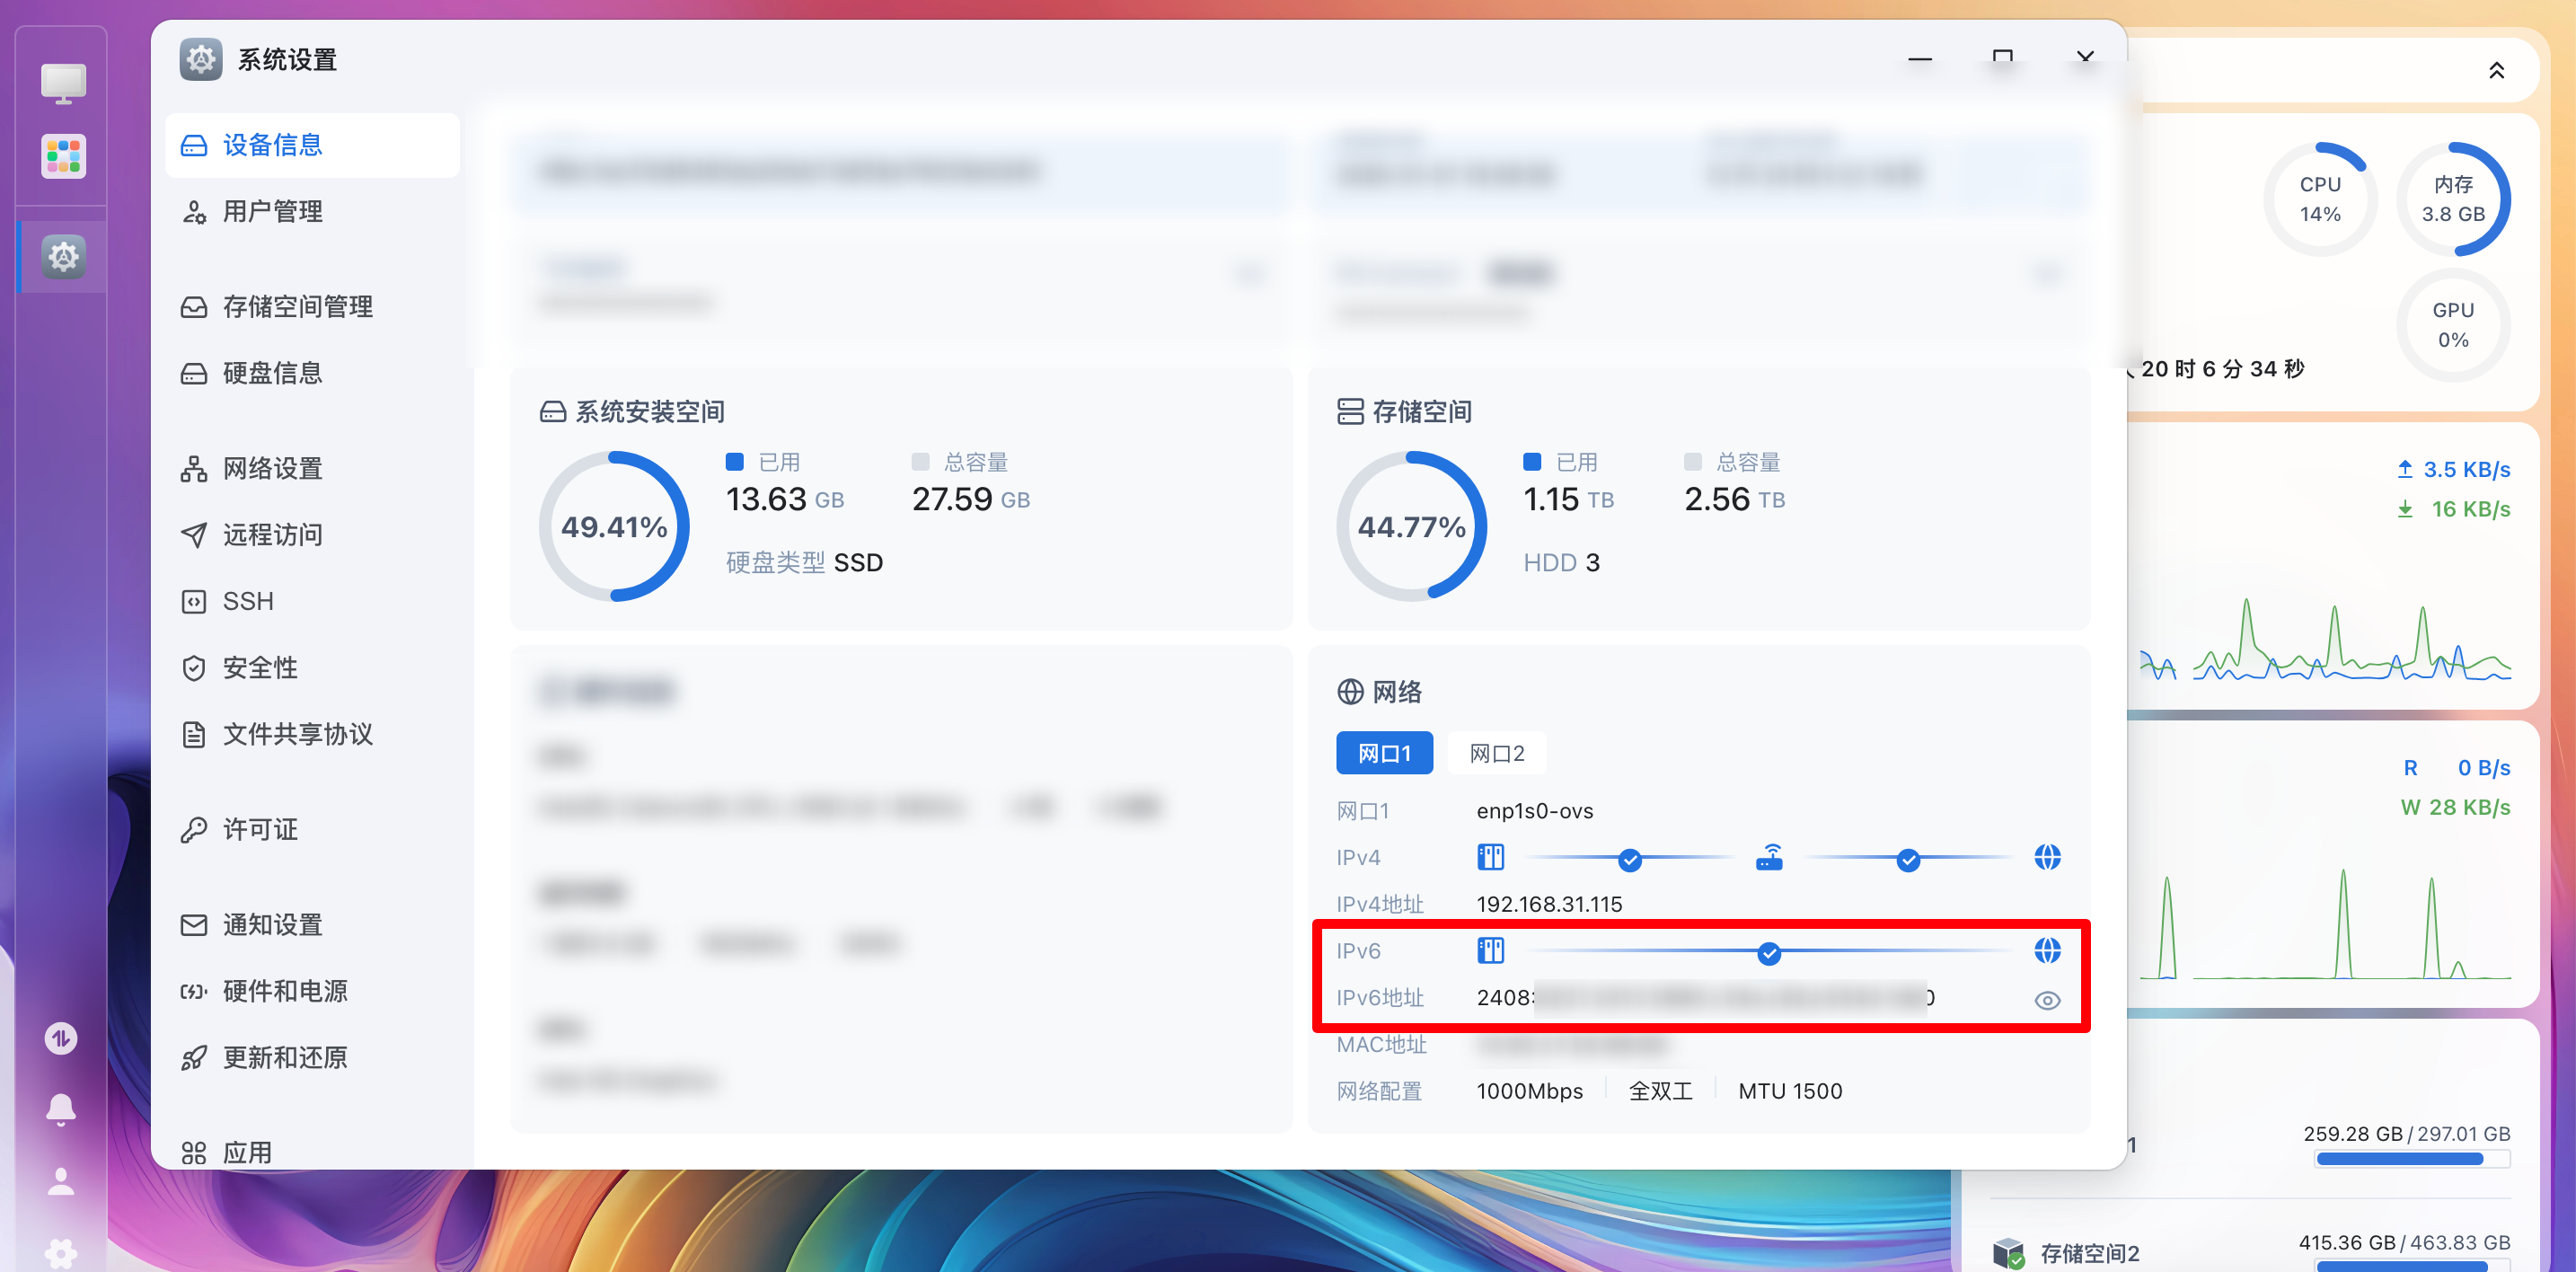
Task: Go to 网络设置 settings page
Action: [272, 468]
